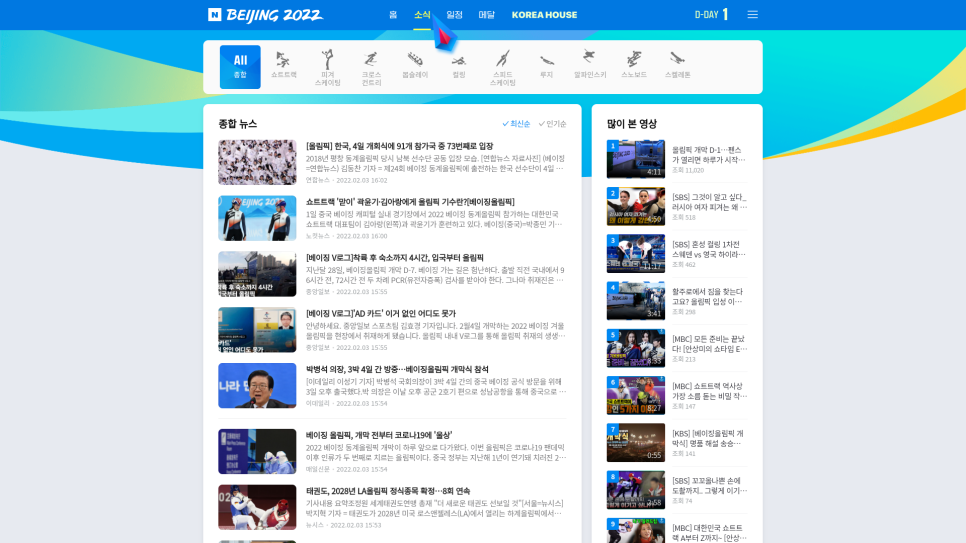Open thumbnail of 코로나19 '몸살' article

(x=257, y=451)
